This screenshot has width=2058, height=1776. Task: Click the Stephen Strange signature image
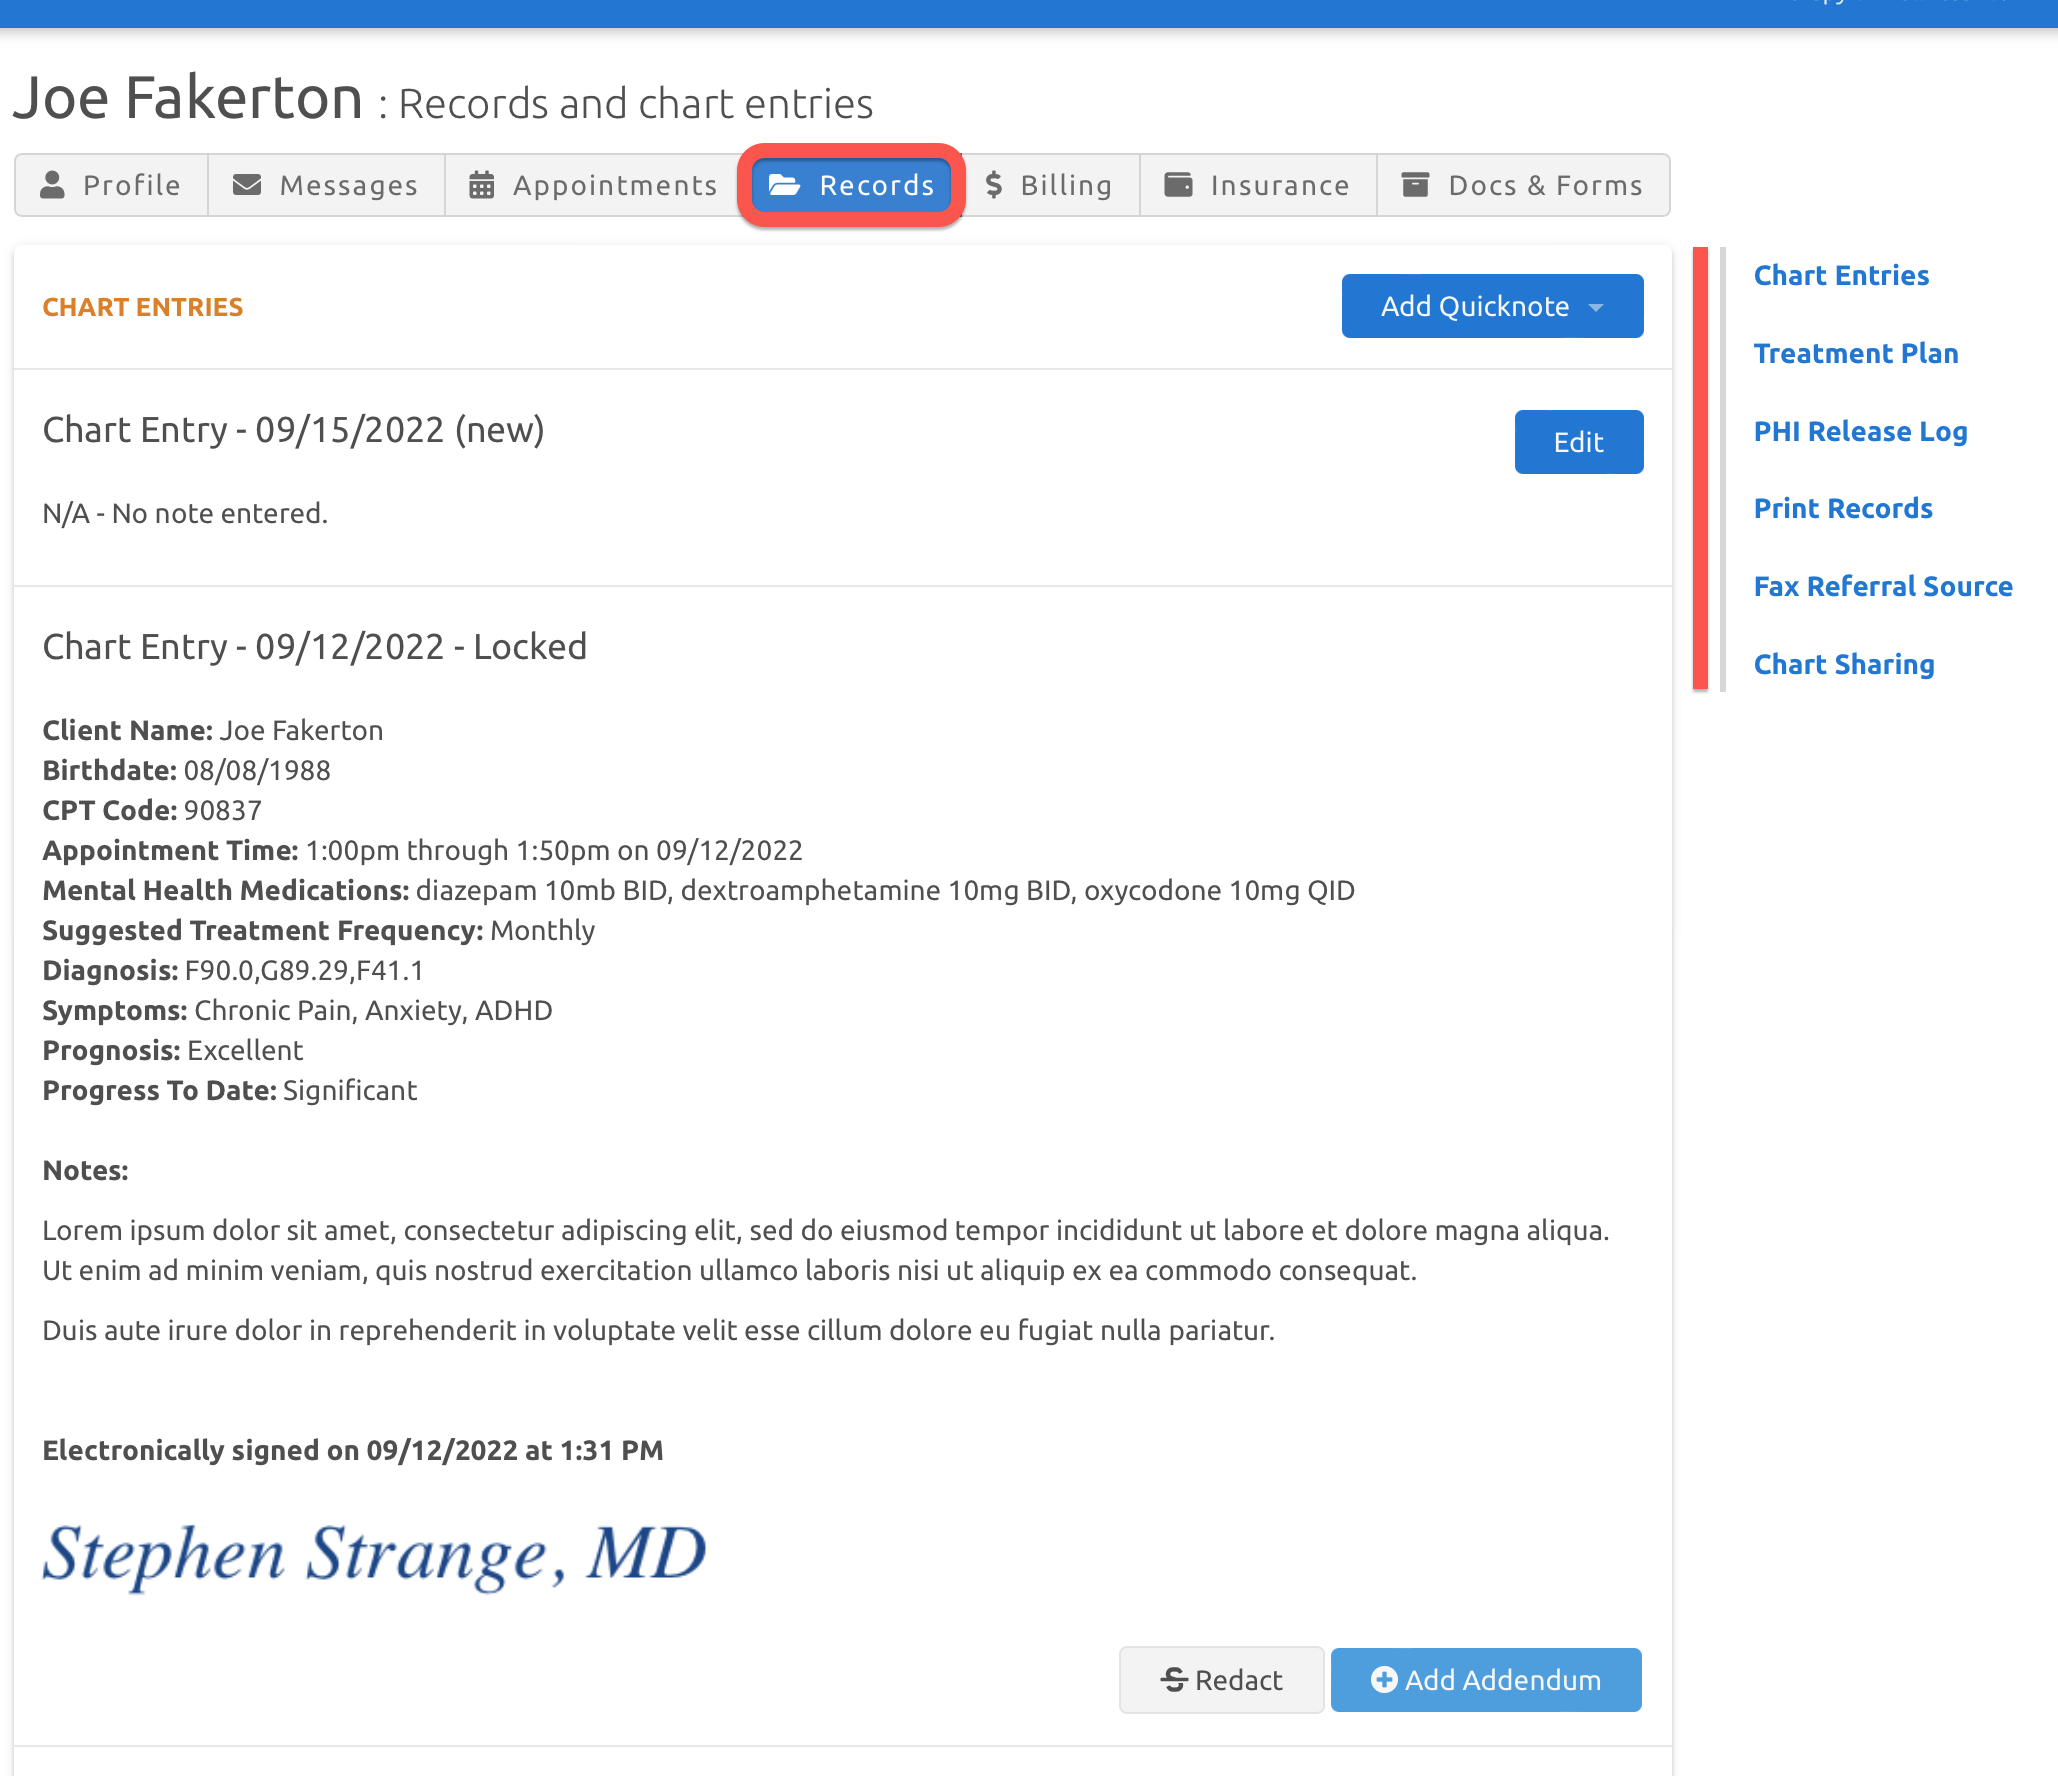pyautogui.click(x=374, y=1555)
